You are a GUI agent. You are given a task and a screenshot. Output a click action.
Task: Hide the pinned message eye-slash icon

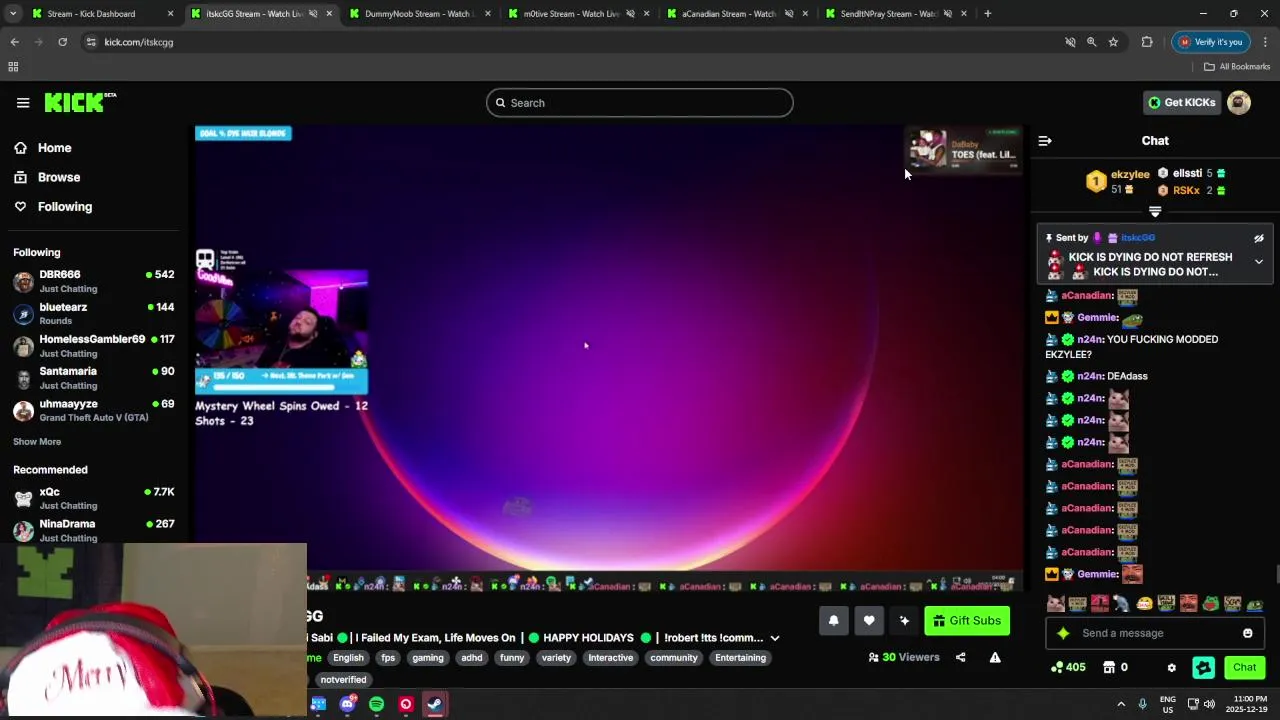click(1259, 238)
